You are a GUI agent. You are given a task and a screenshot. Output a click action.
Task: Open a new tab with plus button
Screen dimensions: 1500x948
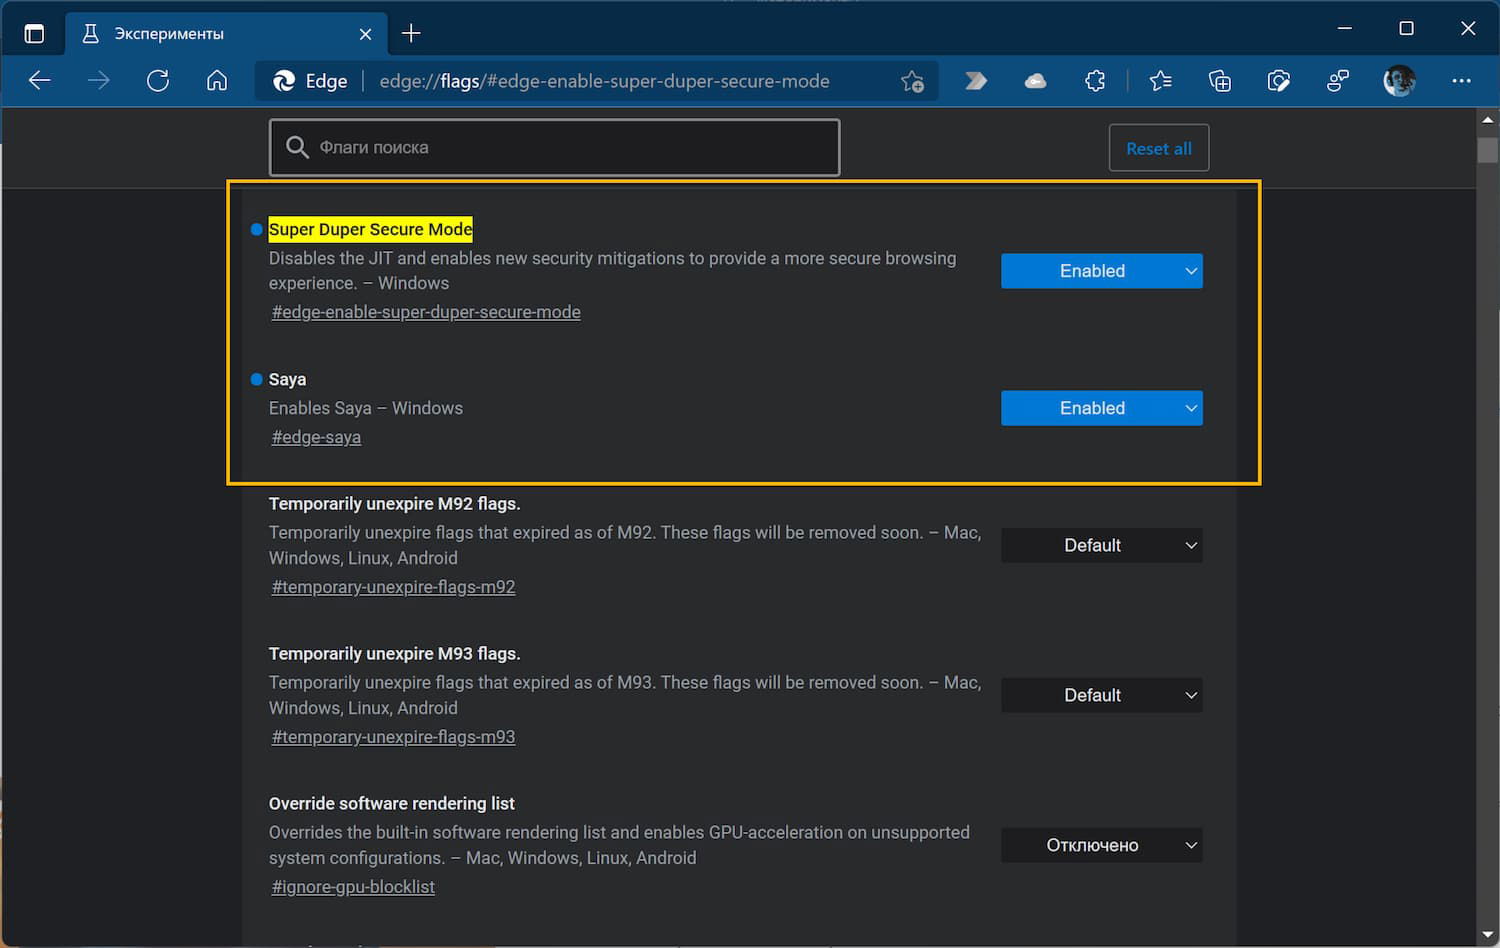[411, 34]
